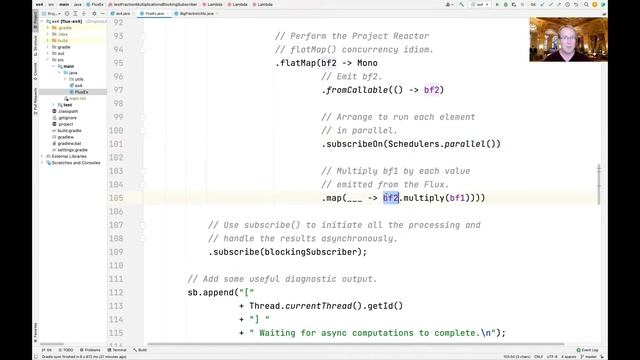This screenshot has width=640, height=360.
Task: Expand Scratches and Consoles node
Action: [42, 162]
